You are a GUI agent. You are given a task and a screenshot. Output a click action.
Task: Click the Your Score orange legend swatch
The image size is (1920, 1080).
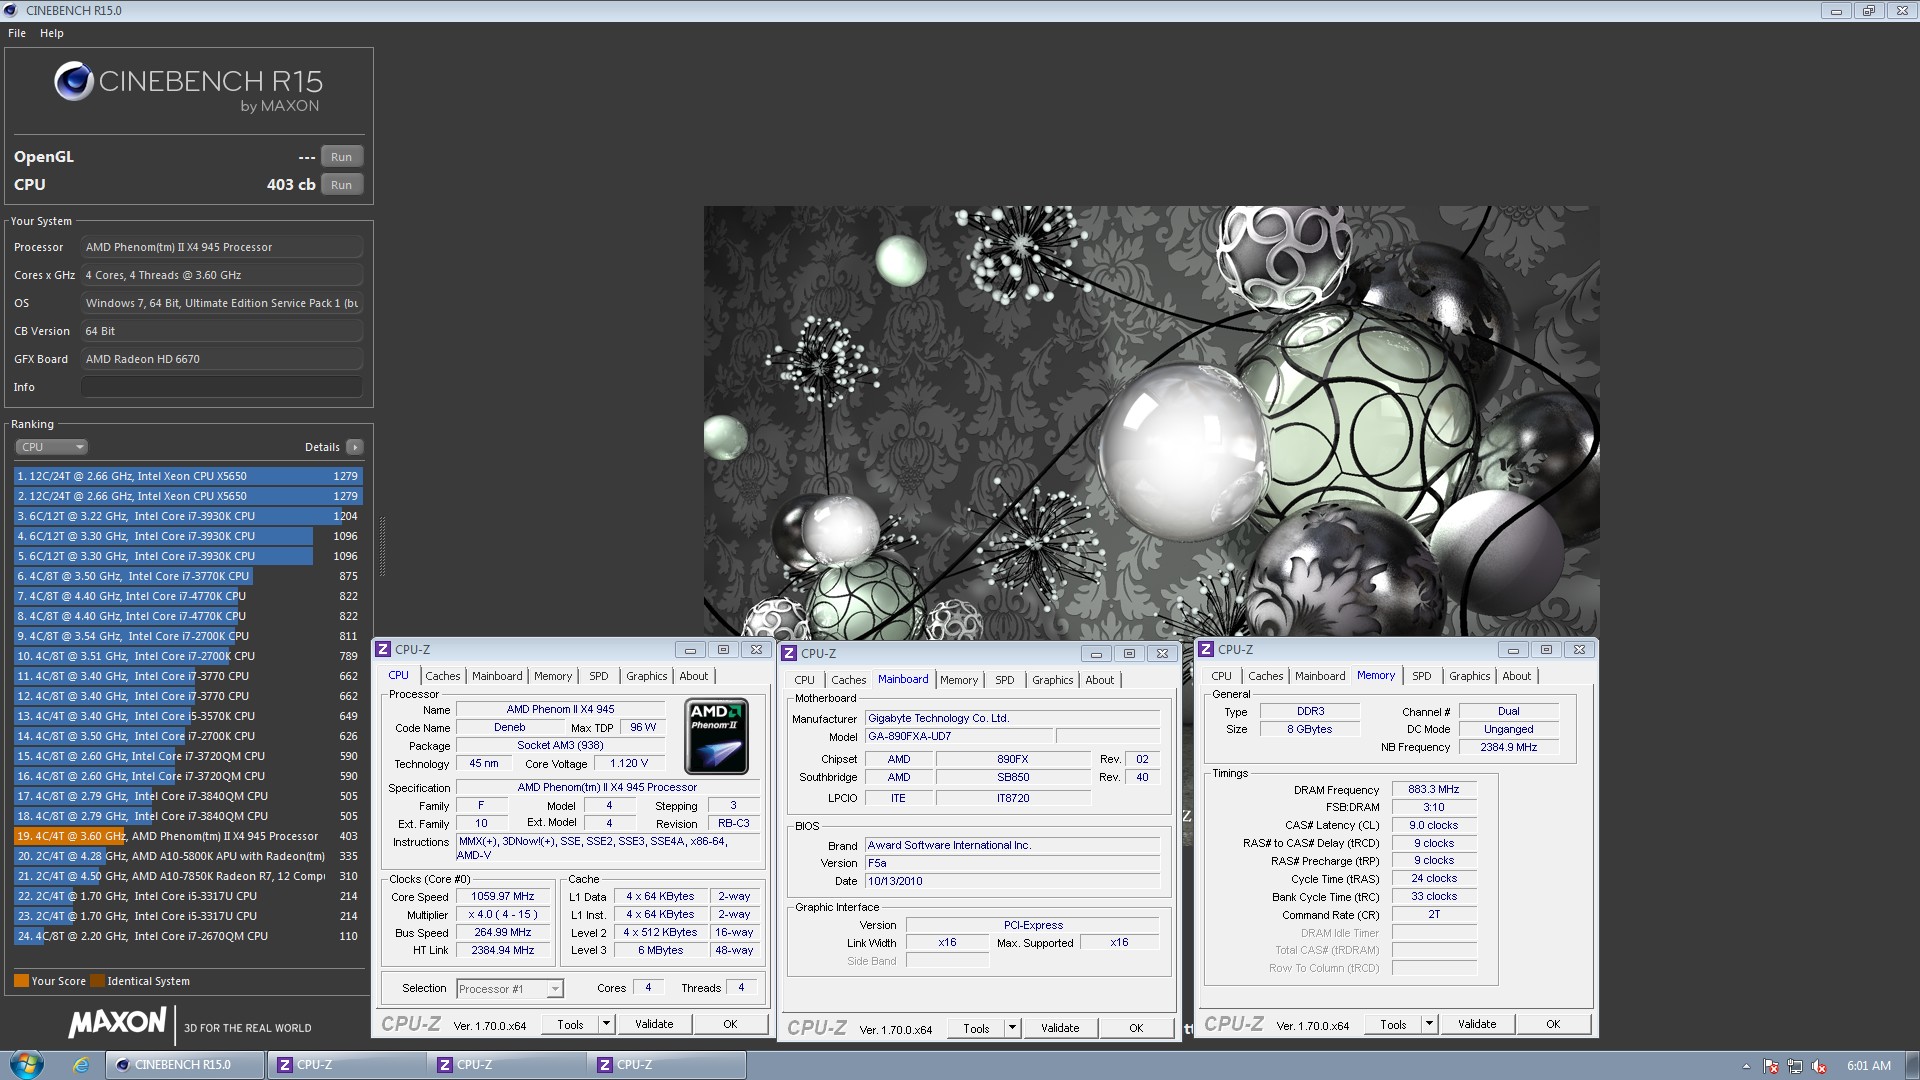coord(21,981)
